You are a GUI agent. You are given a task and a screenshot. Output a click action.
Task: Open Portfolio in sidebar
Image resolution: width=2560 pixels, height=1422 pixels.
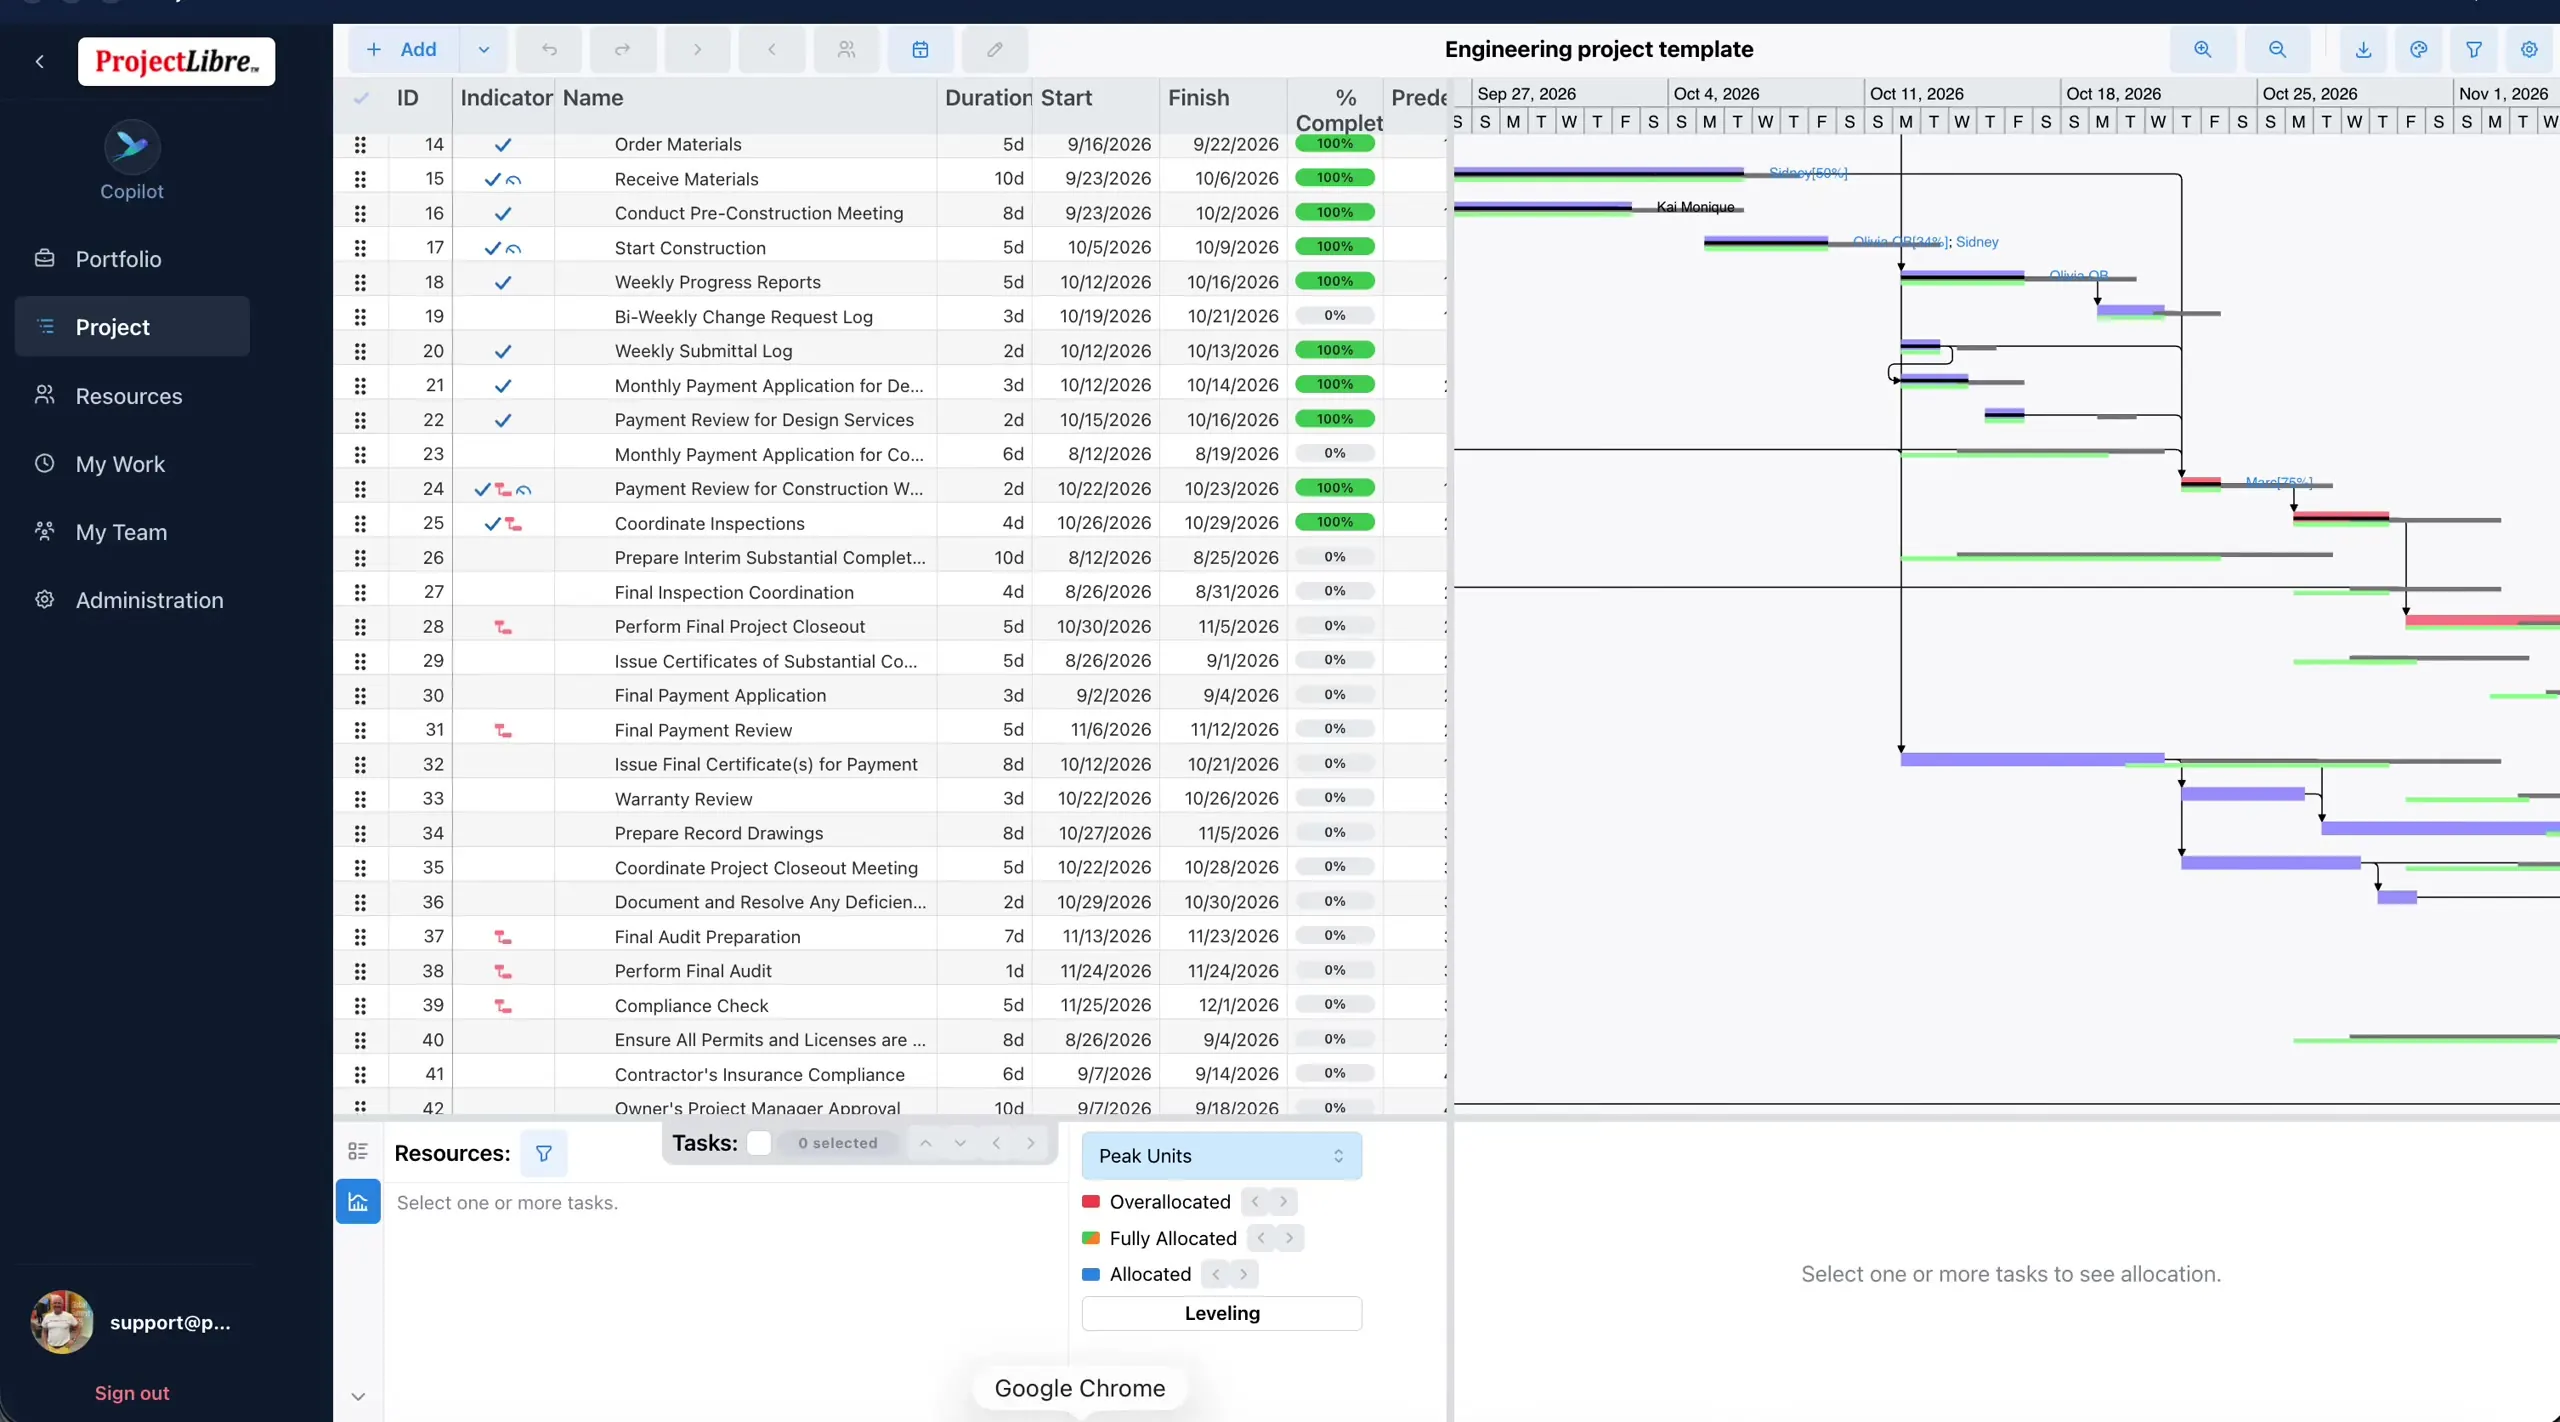pos(132,259)
